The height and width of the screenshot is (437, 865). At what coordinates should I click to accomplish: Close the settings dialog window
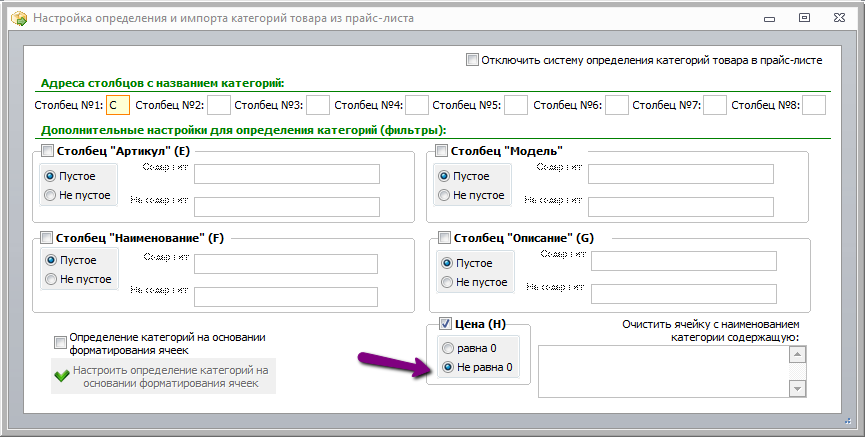[839, 18]
